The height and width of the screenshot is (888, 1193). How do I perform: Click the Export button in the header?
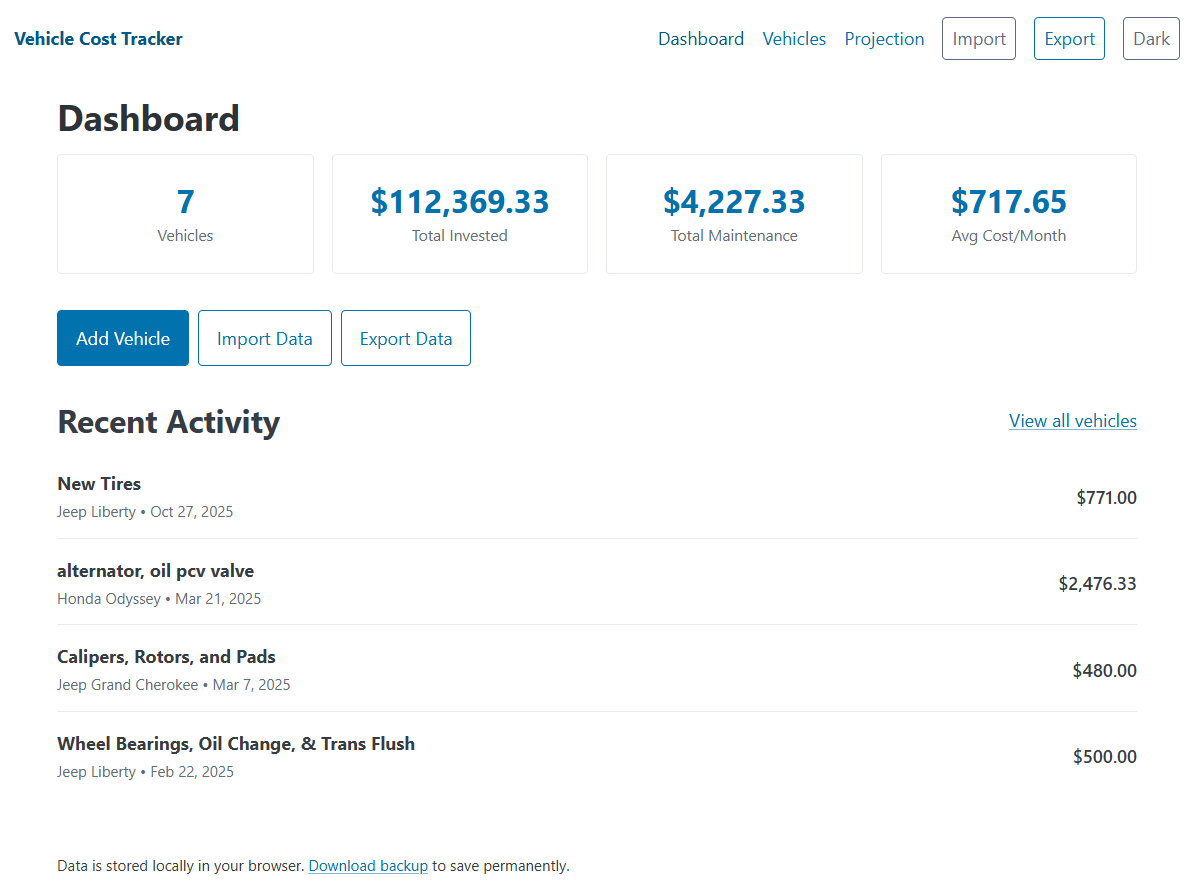(1069, 38)
